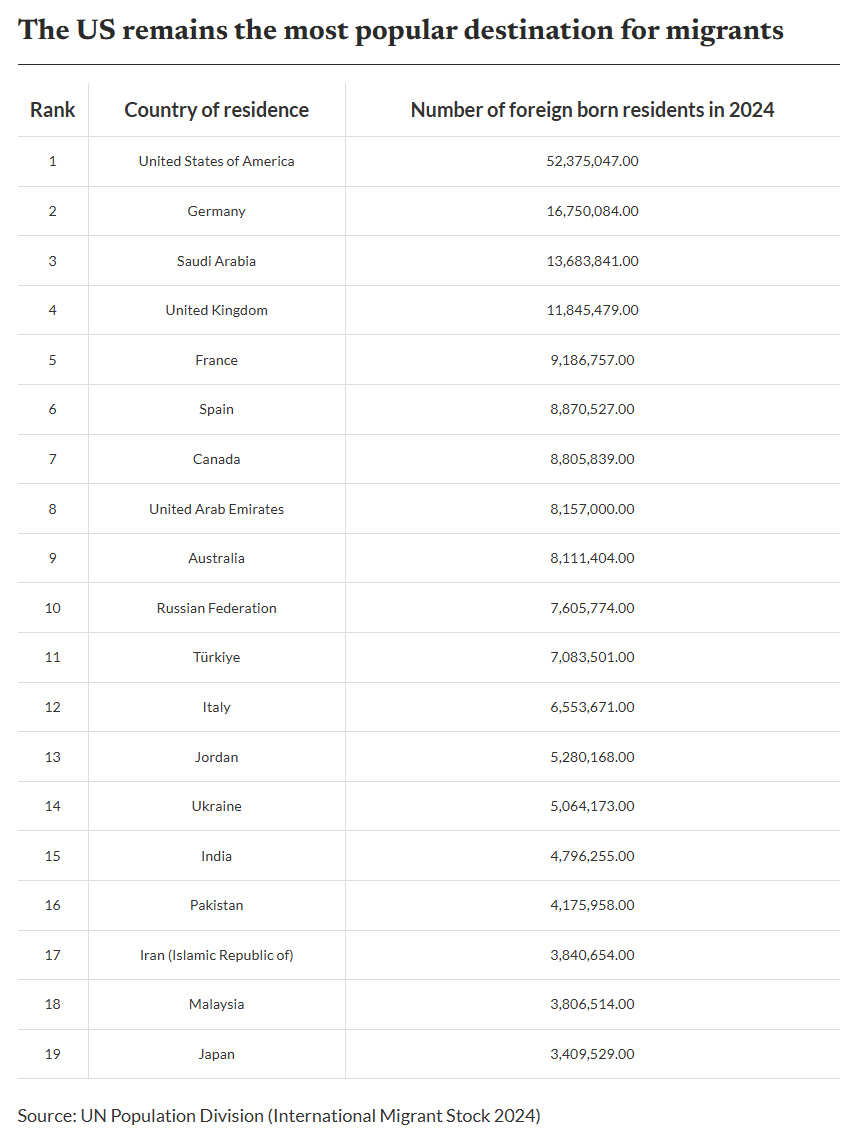This screenshot has width=850, height=1141.
Task: Click Germany in the country column
Action: [x=216, y=211]
